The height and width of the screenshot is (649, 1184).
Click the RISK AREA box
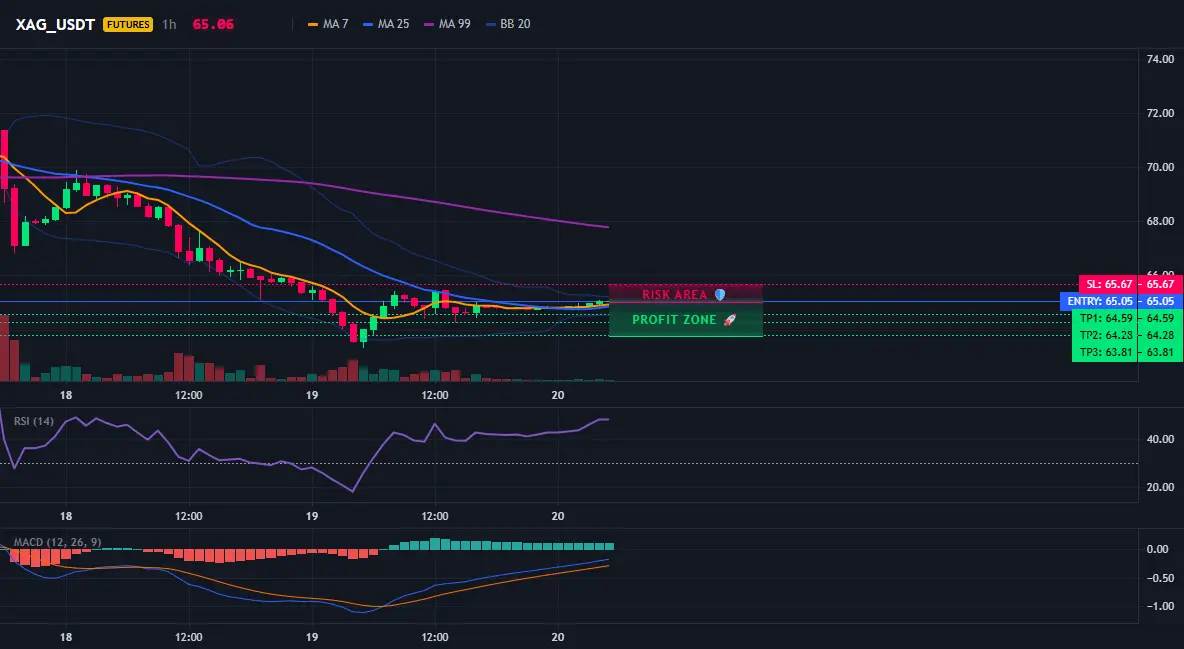tap(686, 294)
